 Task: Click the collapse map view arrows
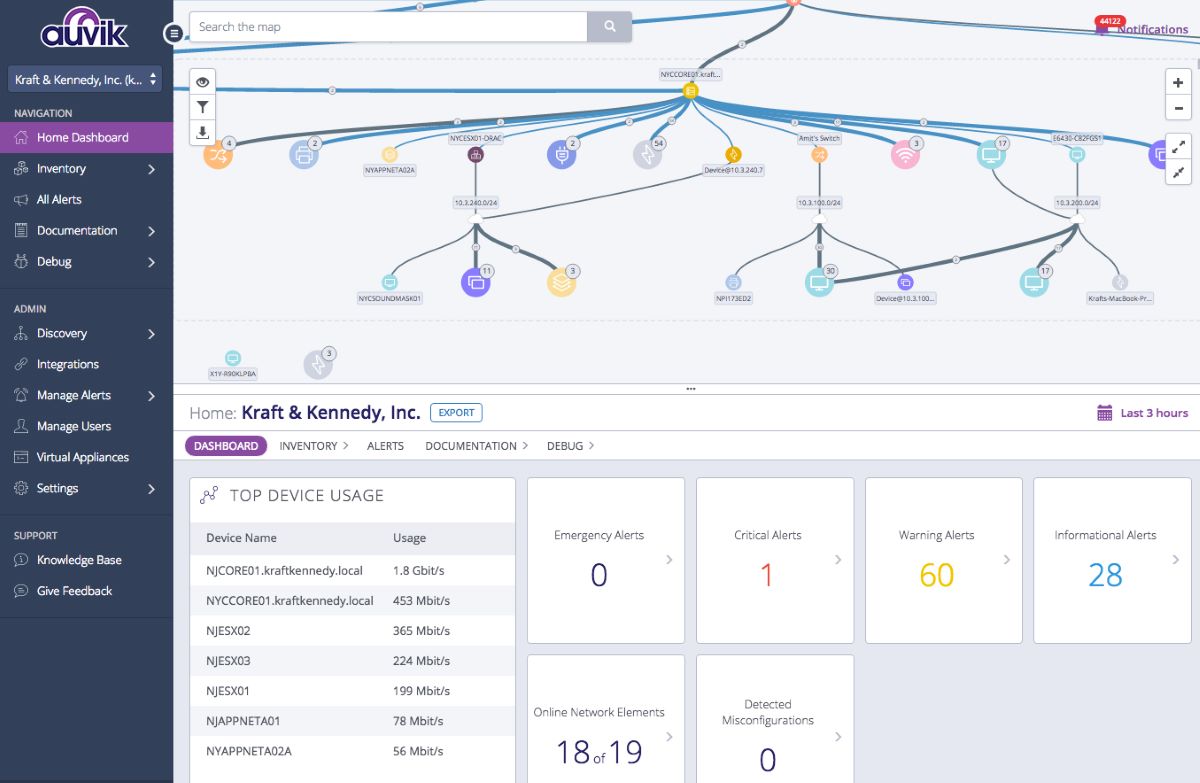pyautogui.click(x=1177, y=171)
